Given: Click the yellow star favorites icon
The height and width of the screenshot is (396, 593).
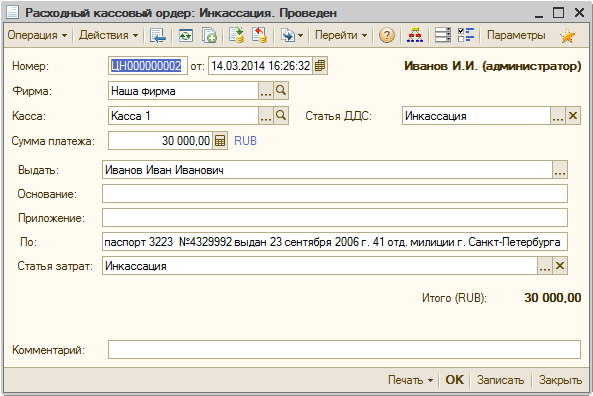Looking at the screenshot, I should [567, 36].
